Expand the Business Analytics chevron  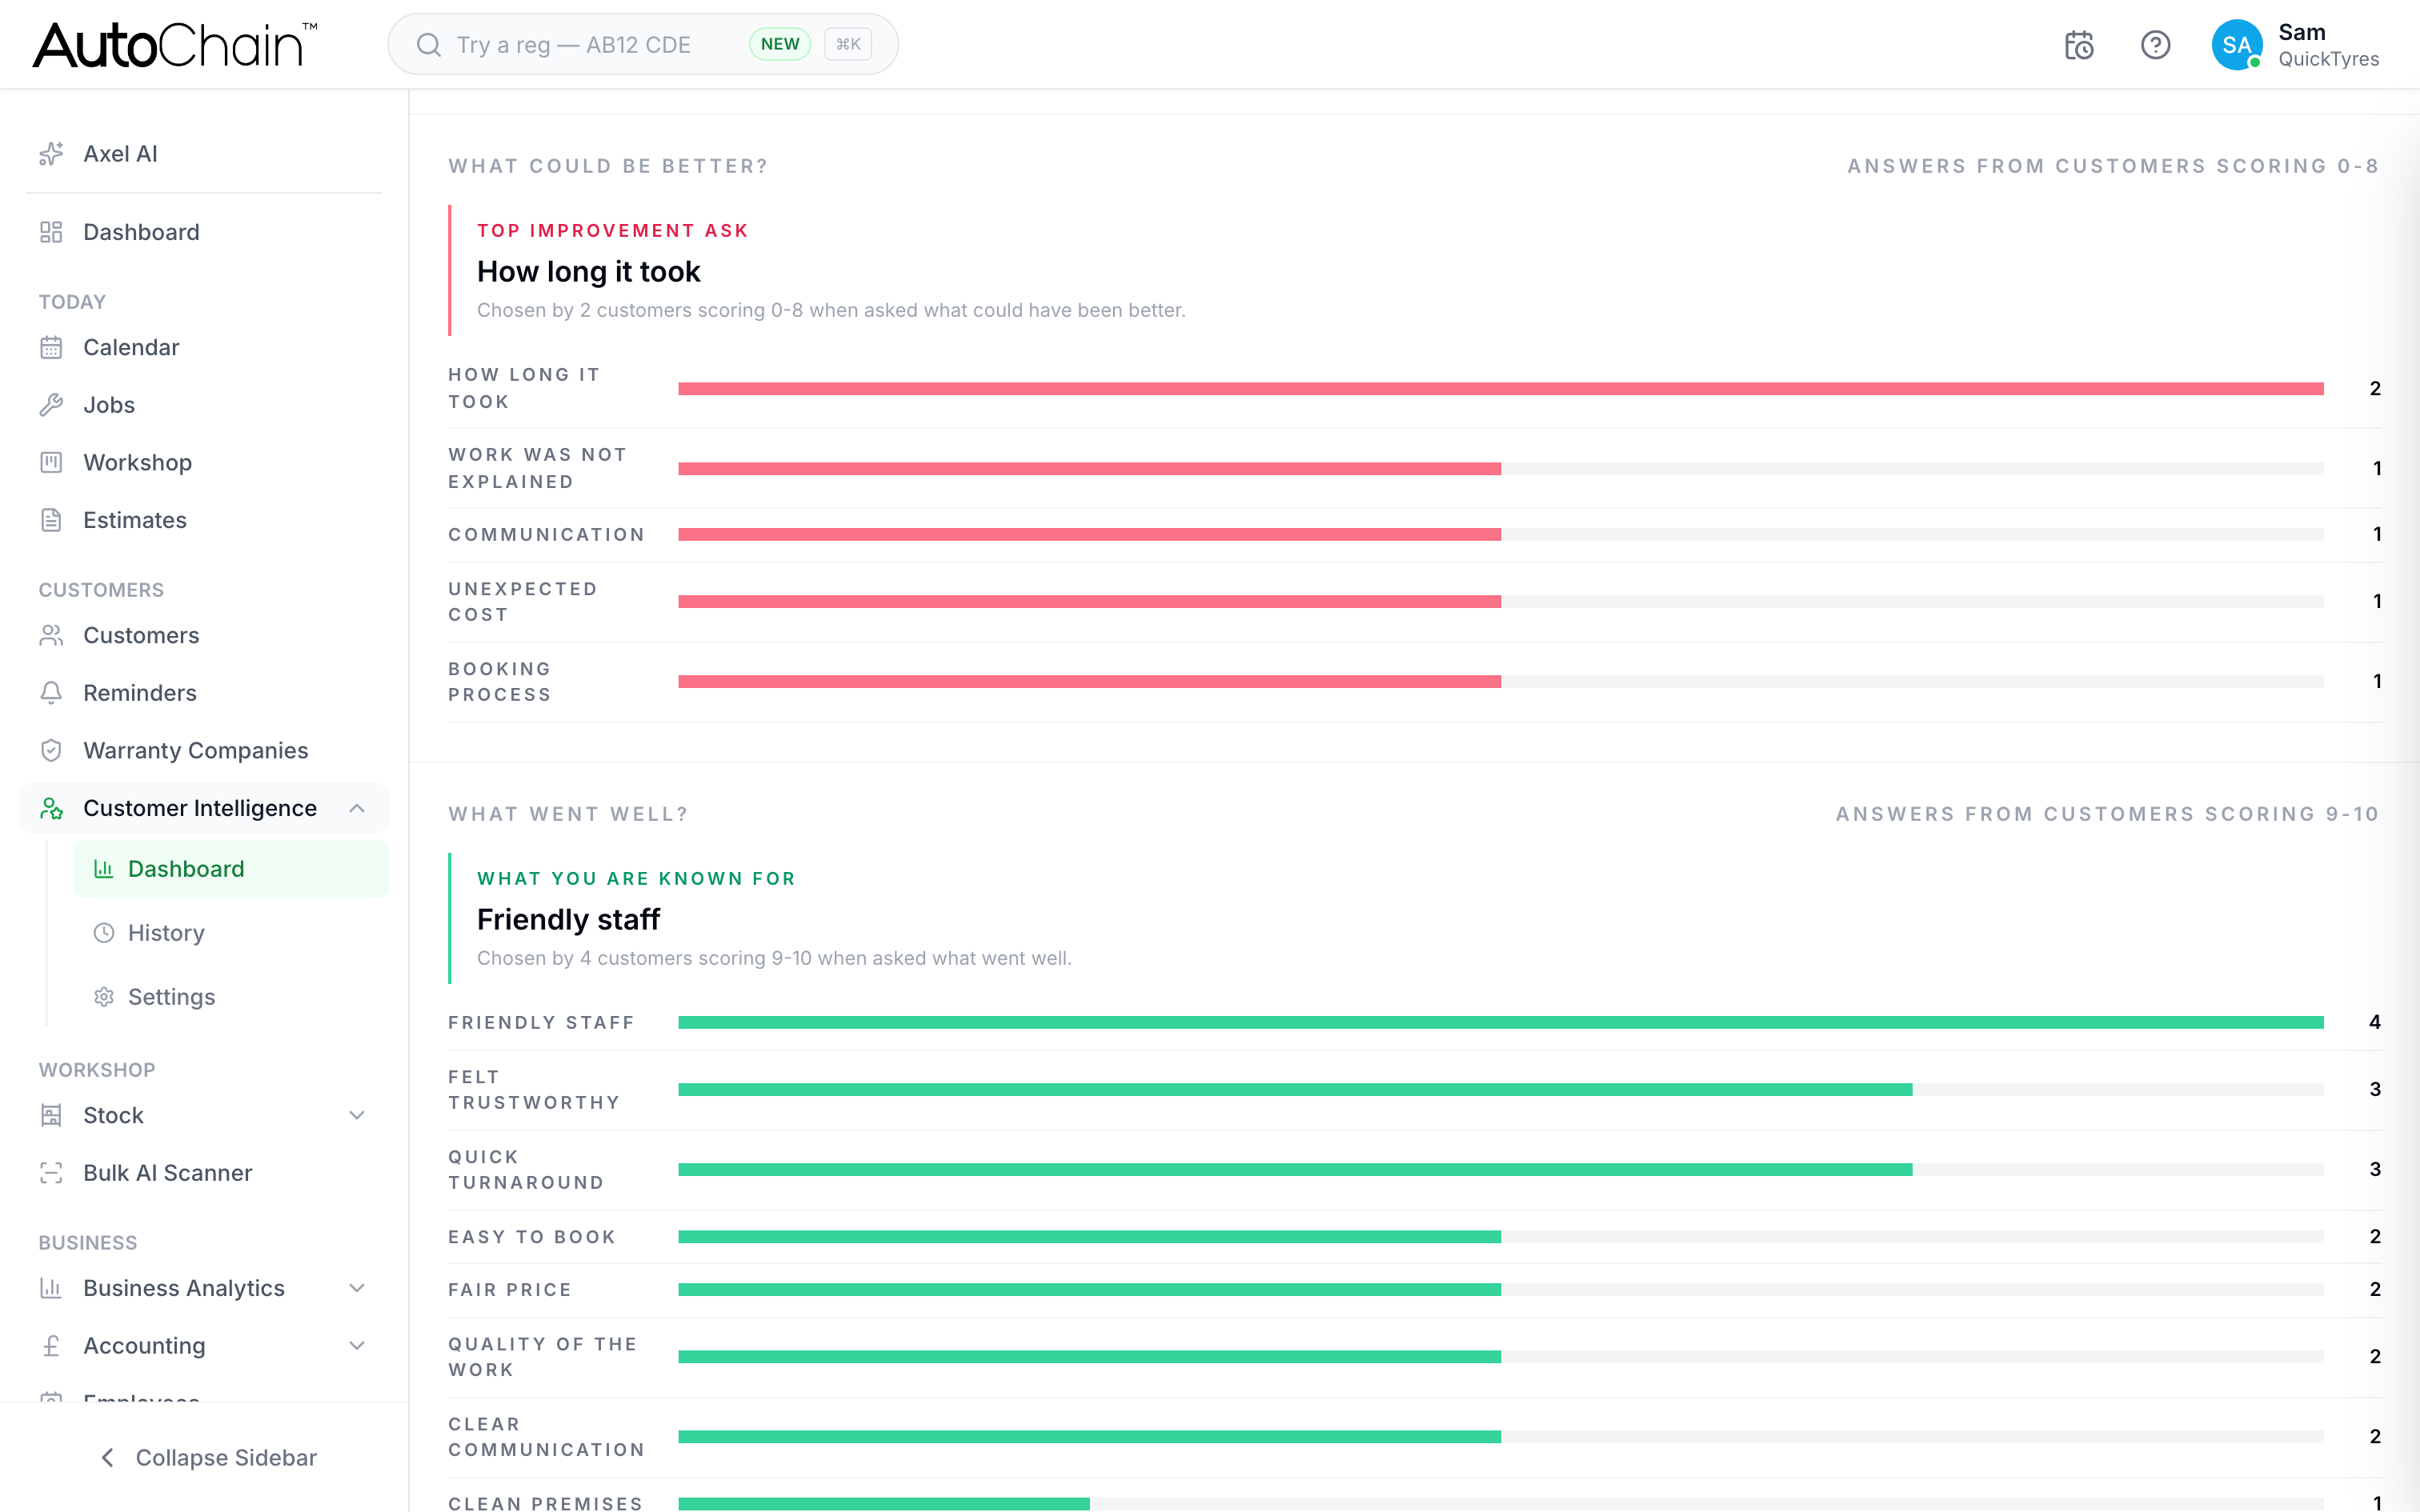357,1288
